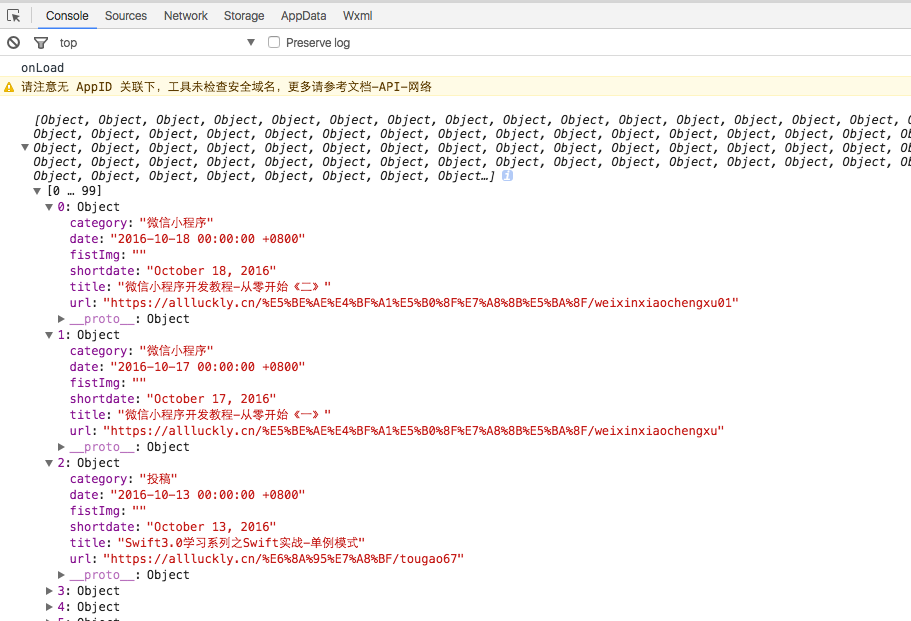Click the console filter funnel icon
911x621 pixels.
(41, 43)
